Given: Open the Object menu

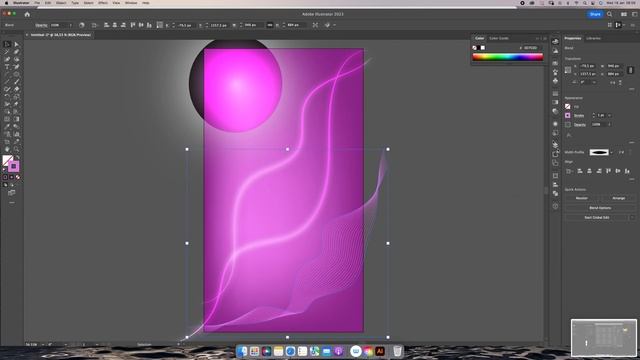Looking at the screenshot, I should click(x=61, y=3).
